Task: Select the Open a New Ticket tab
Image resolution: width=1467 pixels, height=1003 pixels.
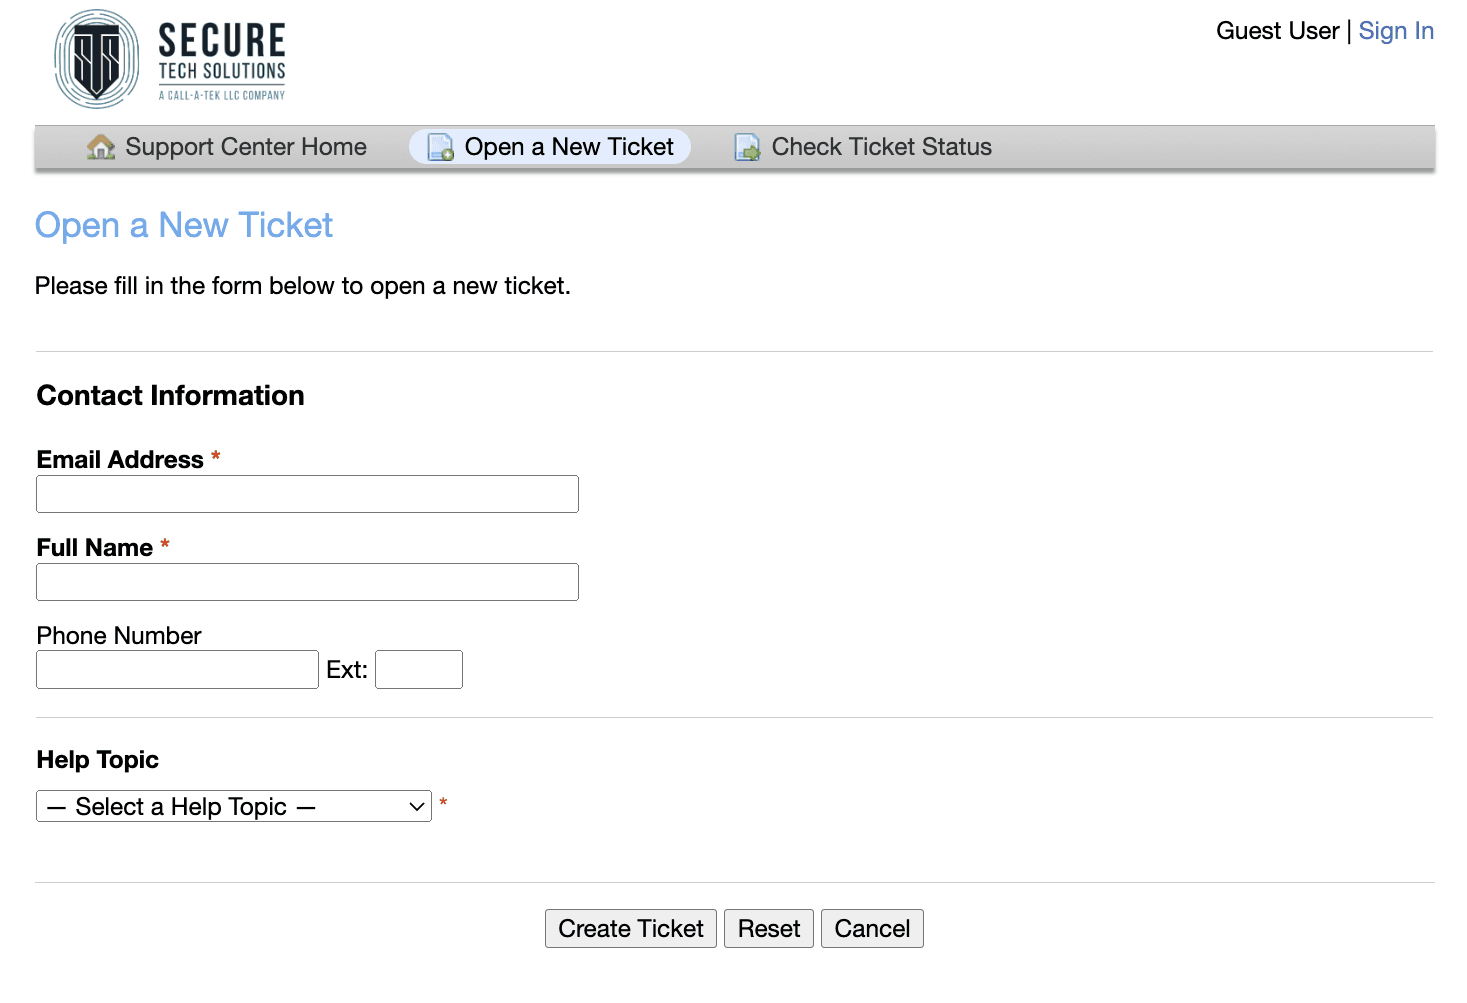Action: 550,147
